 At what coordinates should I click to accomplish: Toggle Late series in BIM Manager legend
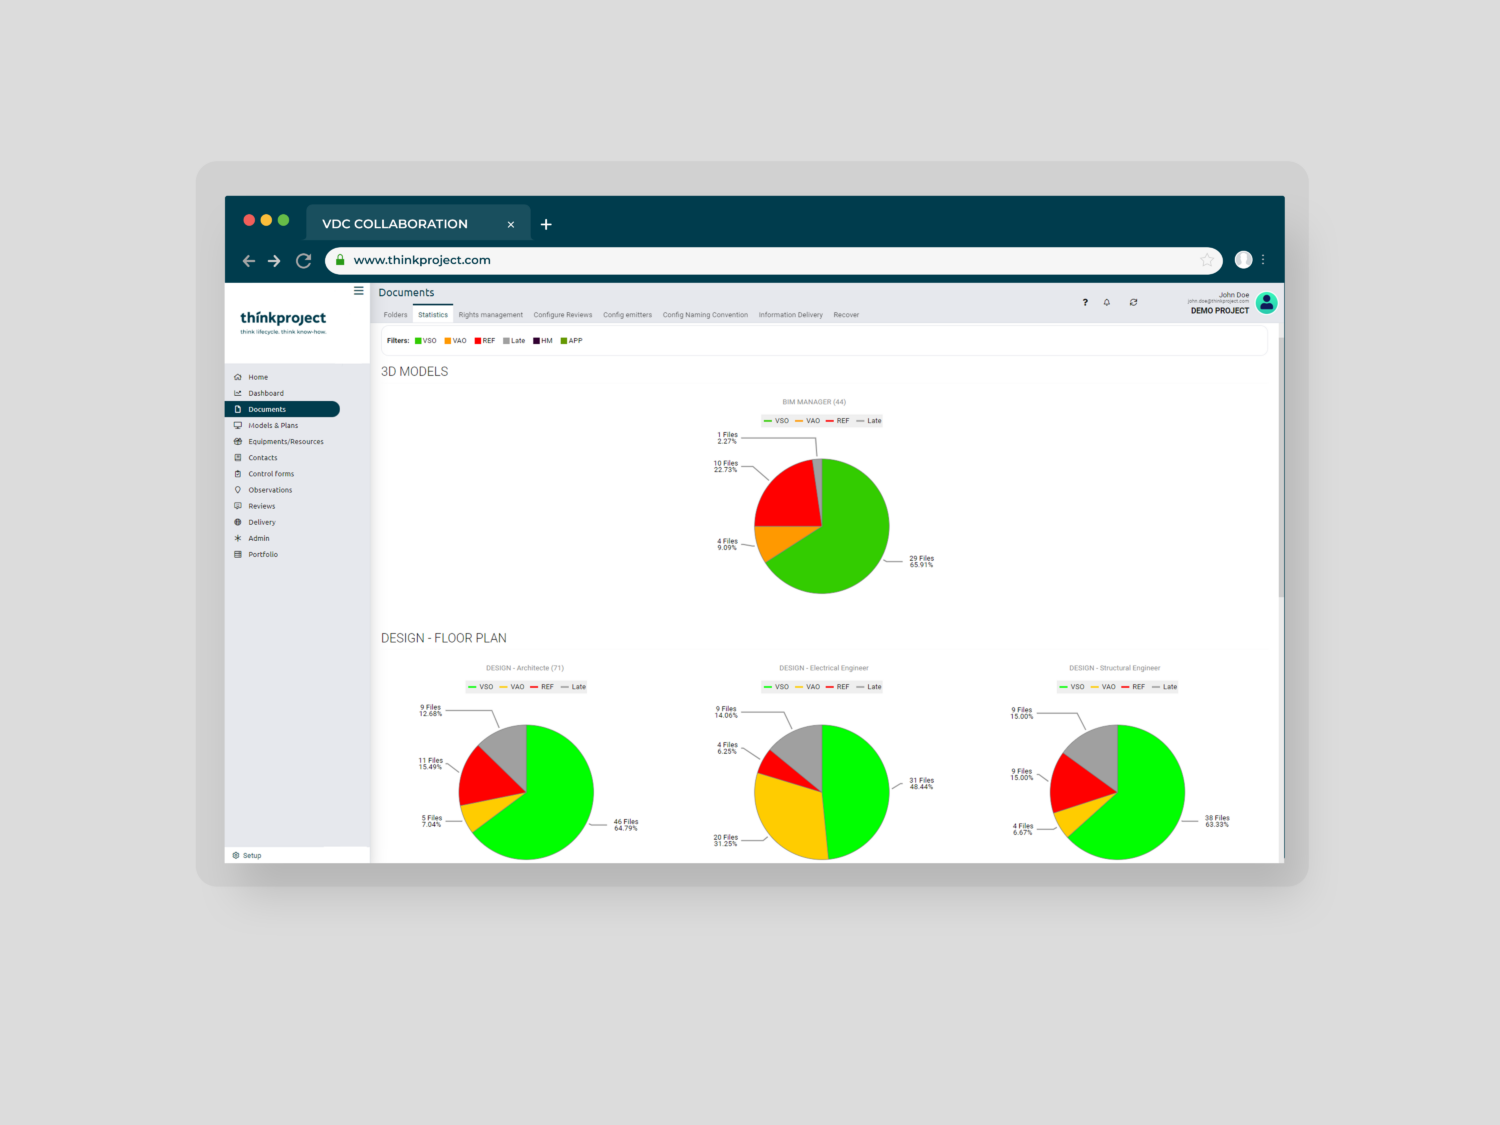pyautogui.click(x=869, y=421)
